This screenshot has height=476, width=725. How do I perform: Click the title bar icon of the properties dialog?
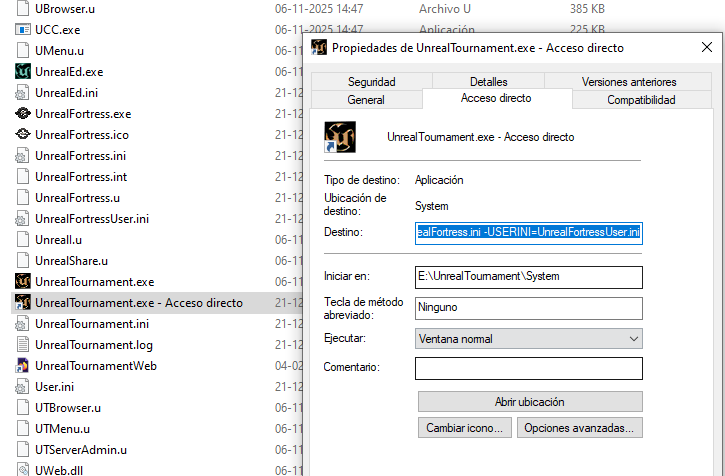tap(319, 48)
